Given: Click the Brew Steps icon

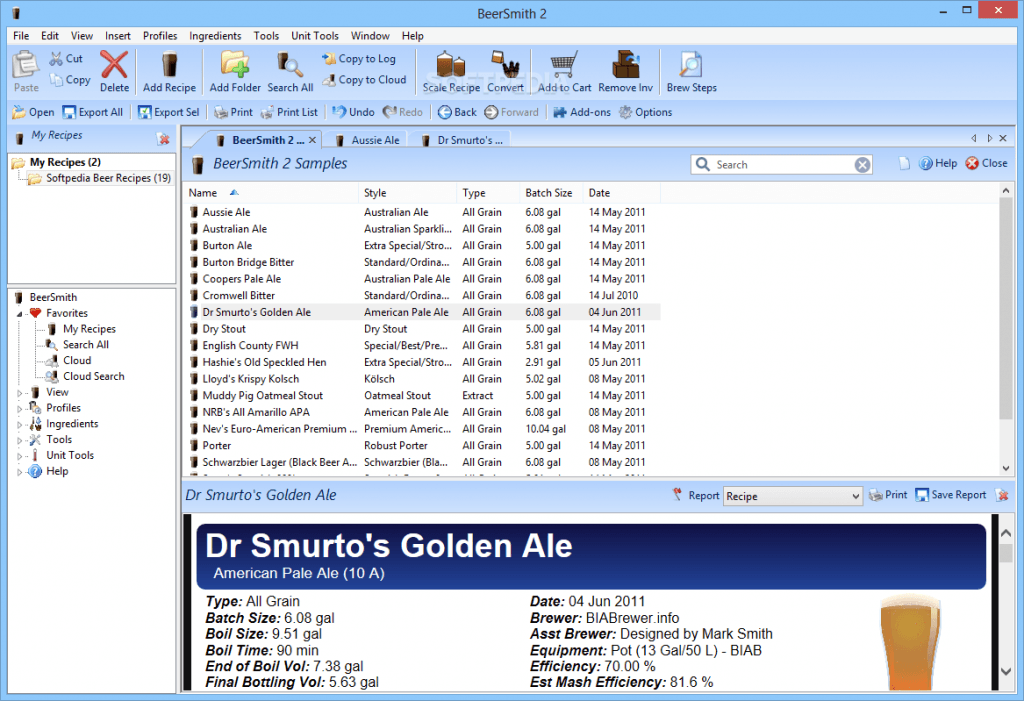Looking at the screenshot, I should click(x=690, y=70).
